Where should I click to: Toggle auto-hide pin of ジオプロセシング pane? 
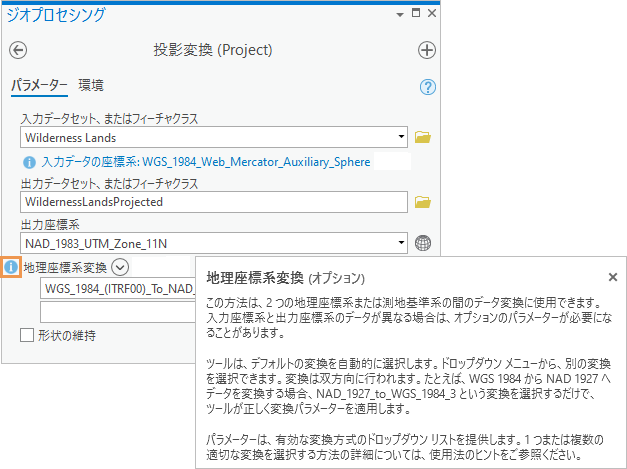point(415,14)
